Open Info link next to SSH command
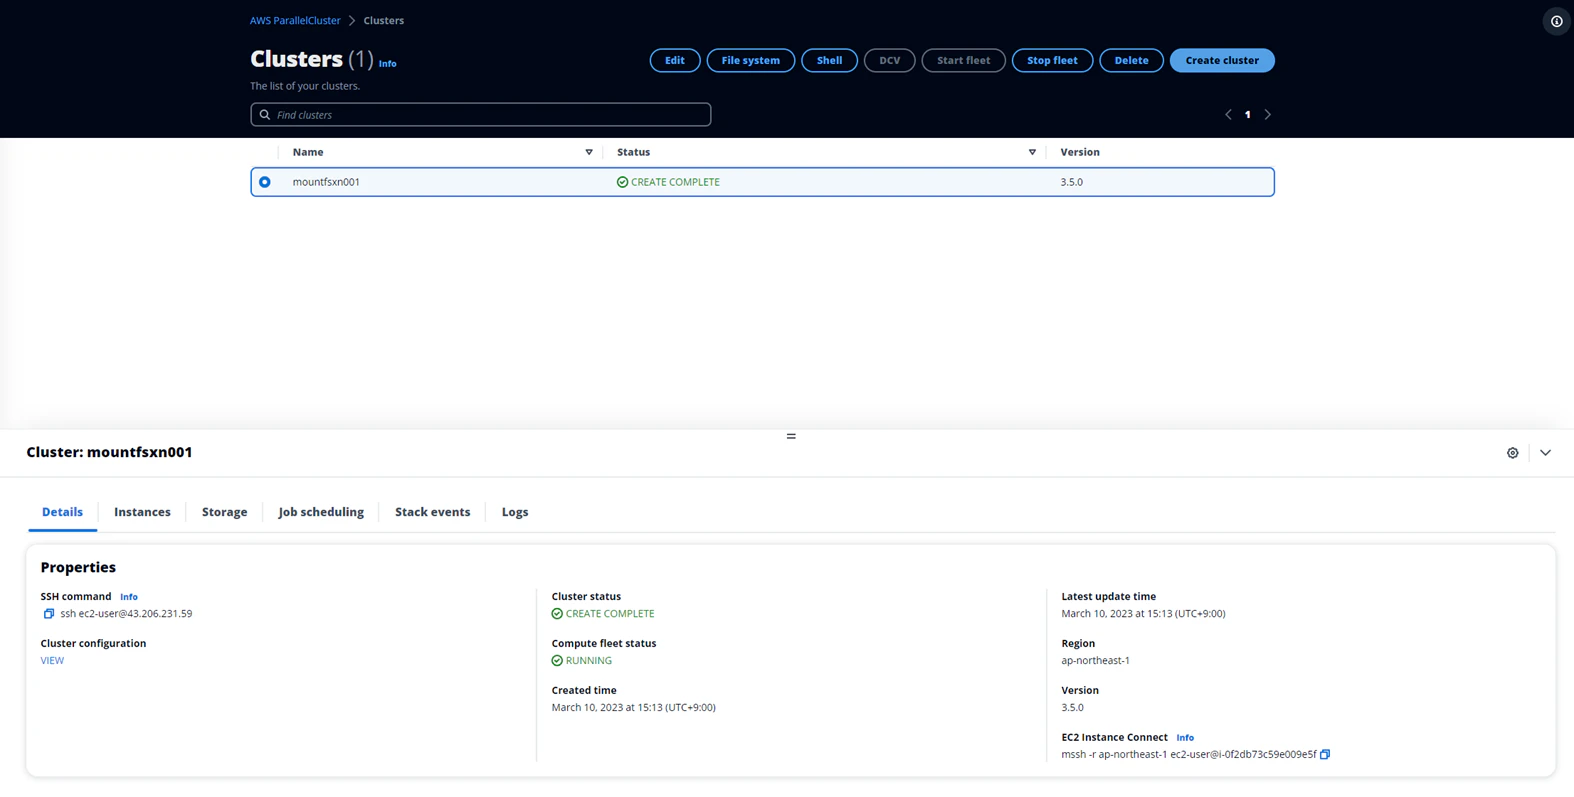Screen dimensions: 1574x797 tap(129, 597)
